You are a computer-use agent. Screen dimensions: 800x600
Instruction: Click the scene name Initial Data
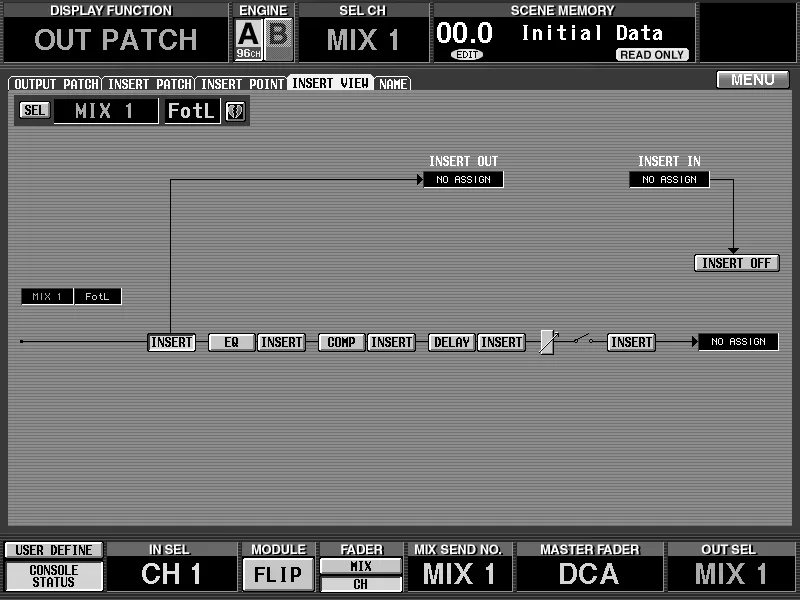[592, 34]
